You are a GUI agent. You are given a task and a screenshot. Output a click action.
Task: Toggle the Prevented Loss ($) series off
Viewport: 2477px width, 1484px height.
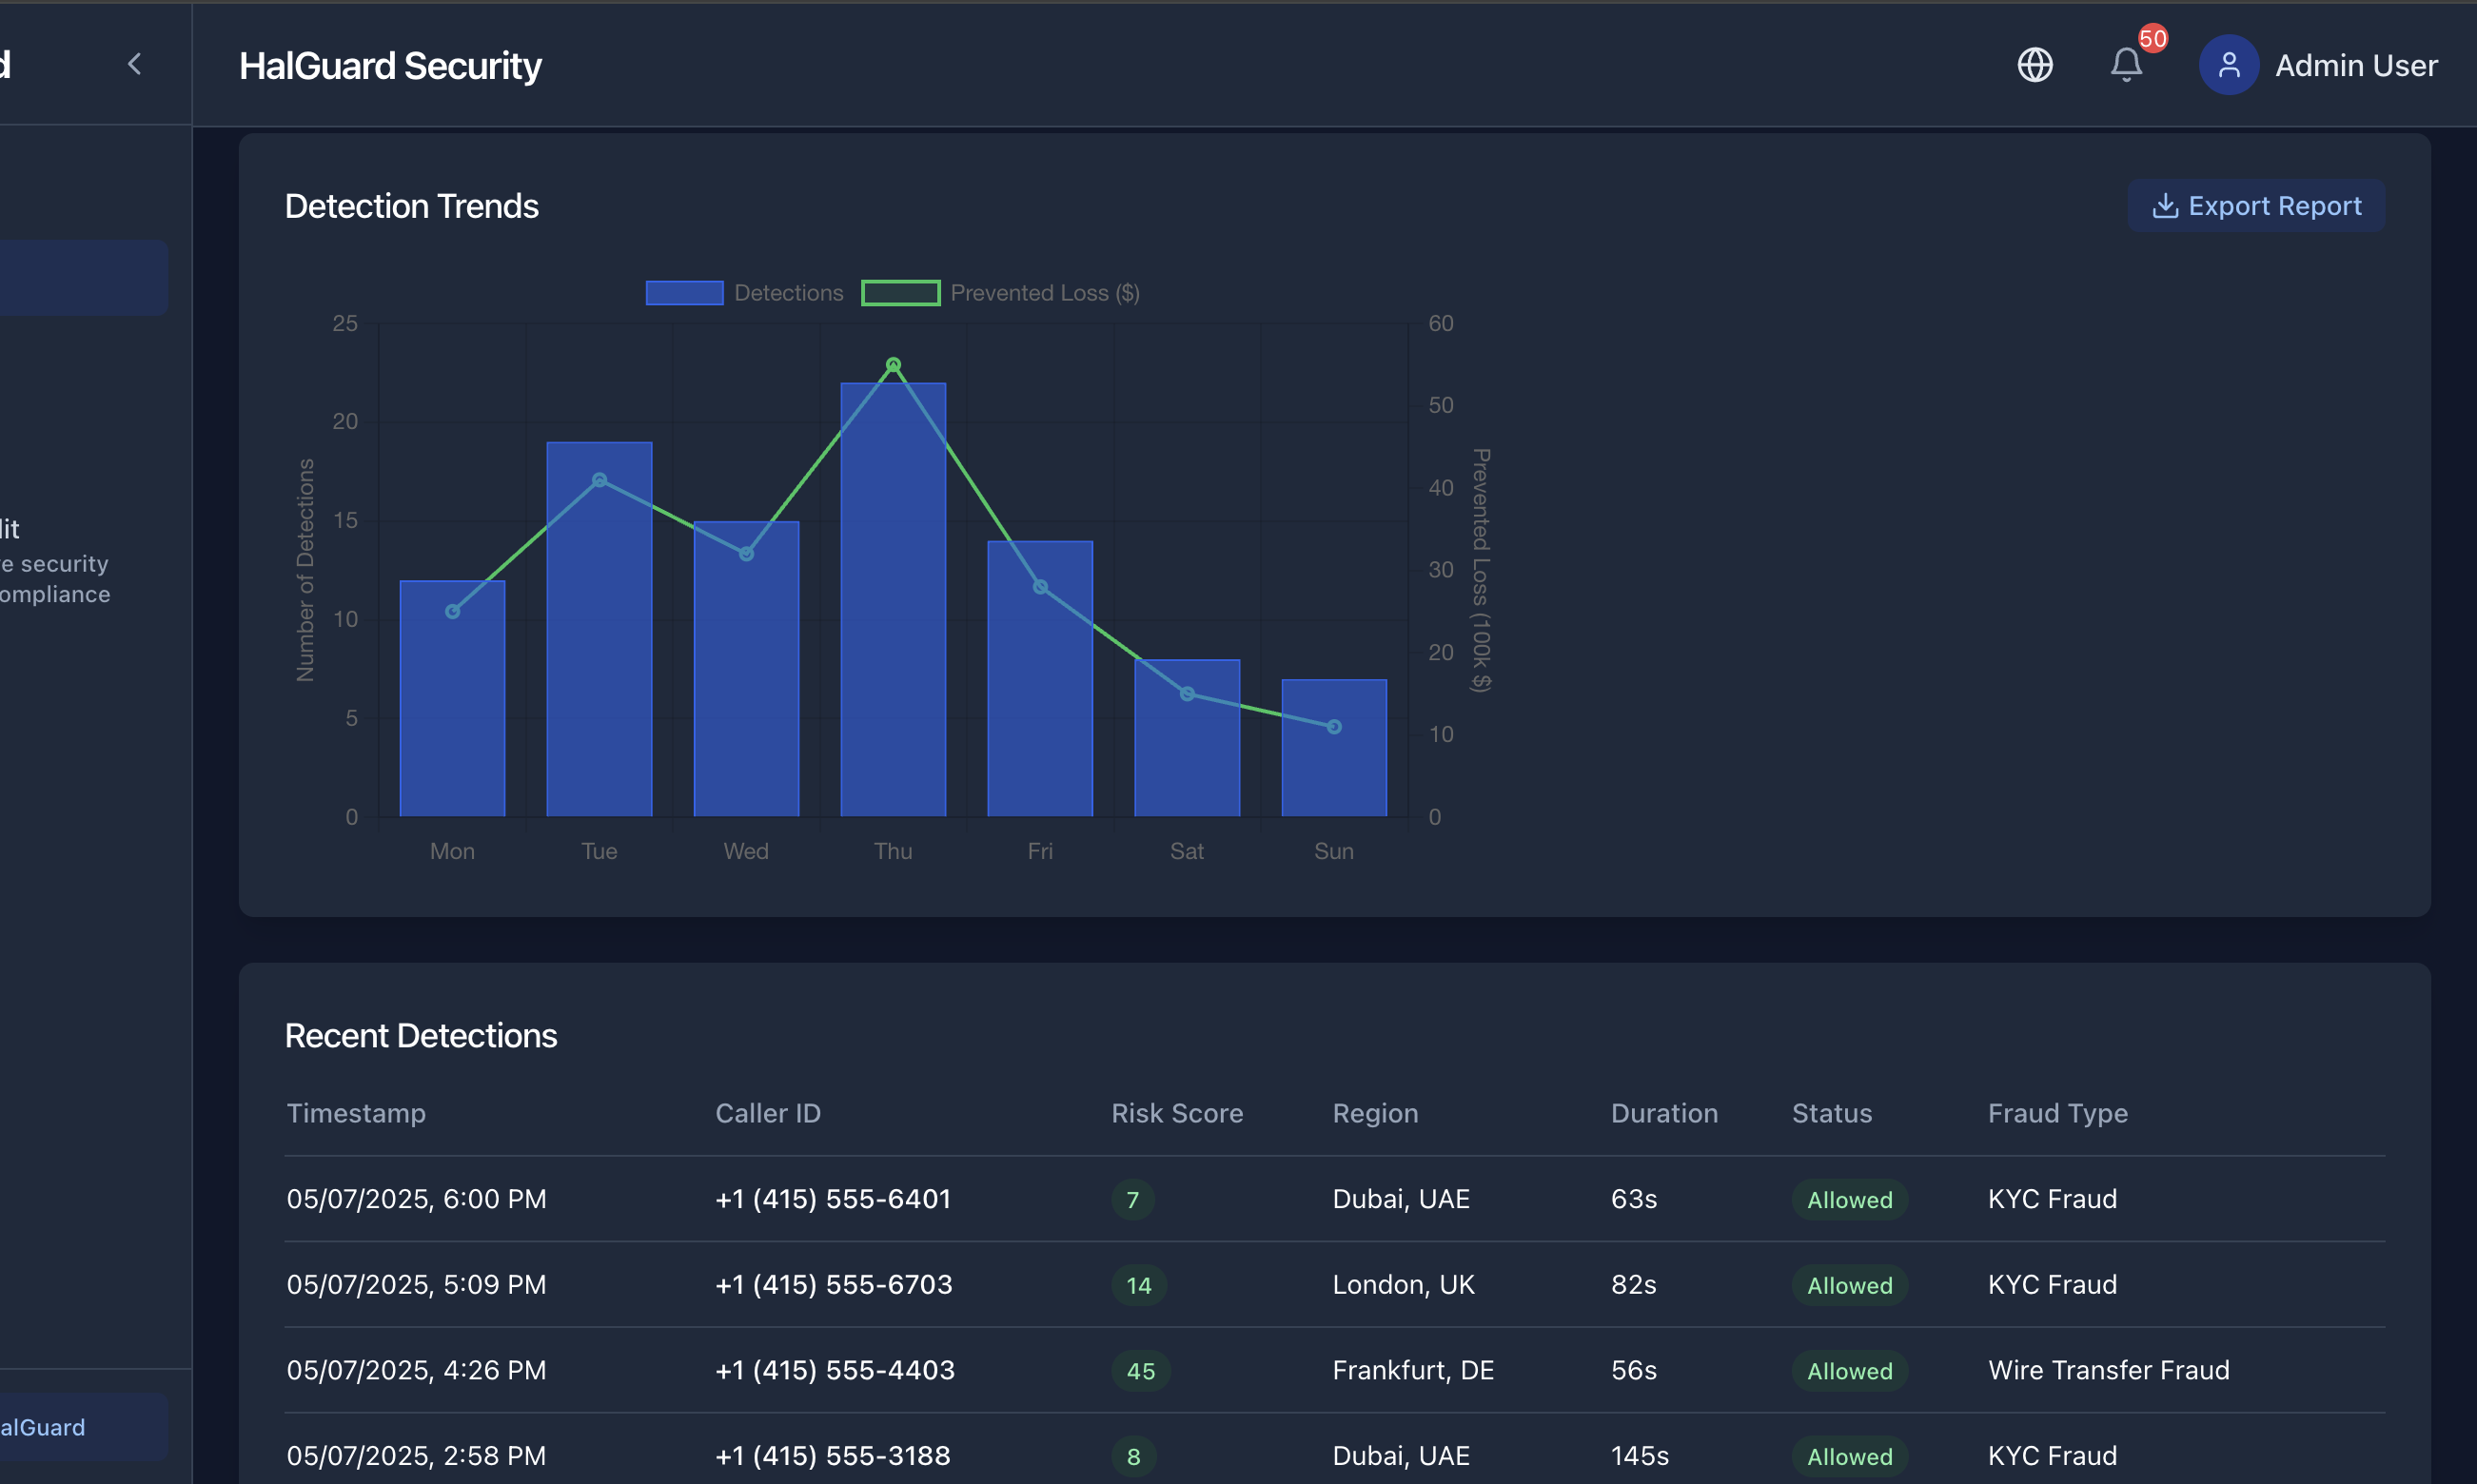click(1044, 292)
